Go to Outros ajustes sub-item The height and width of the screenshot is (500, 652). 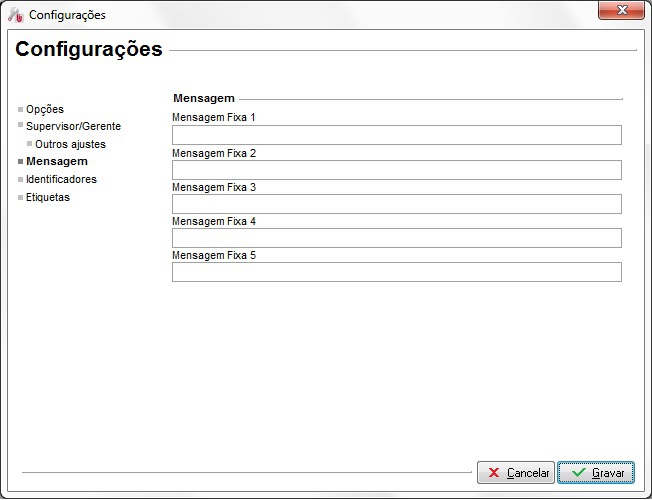70,144
